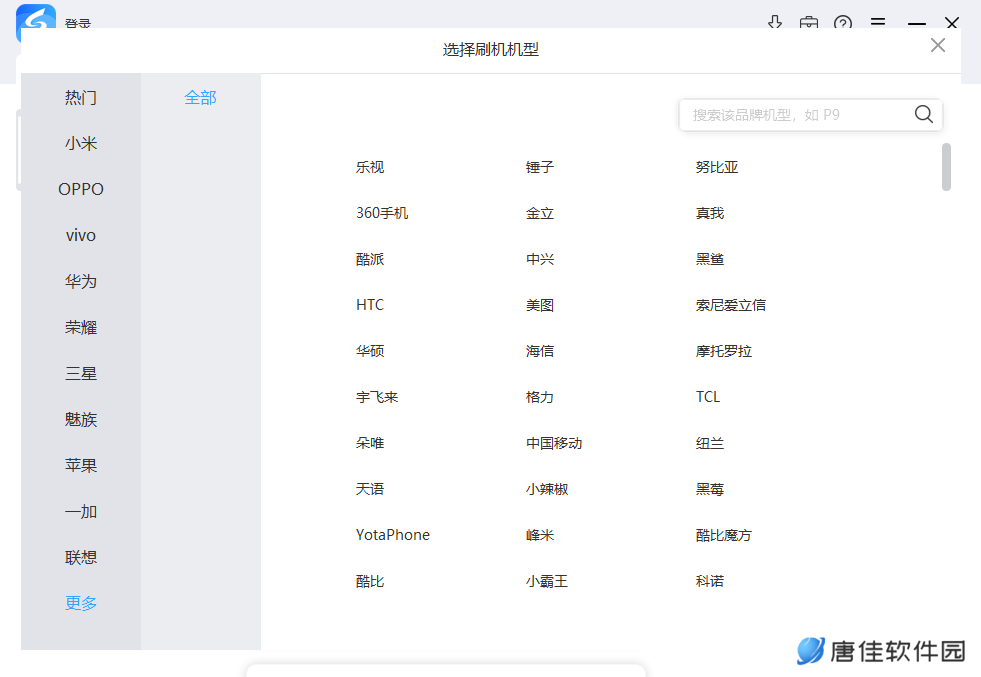Open the HTC brand
Image resolution: width=981 pixels, height=677 pixels.
(370, 305)
